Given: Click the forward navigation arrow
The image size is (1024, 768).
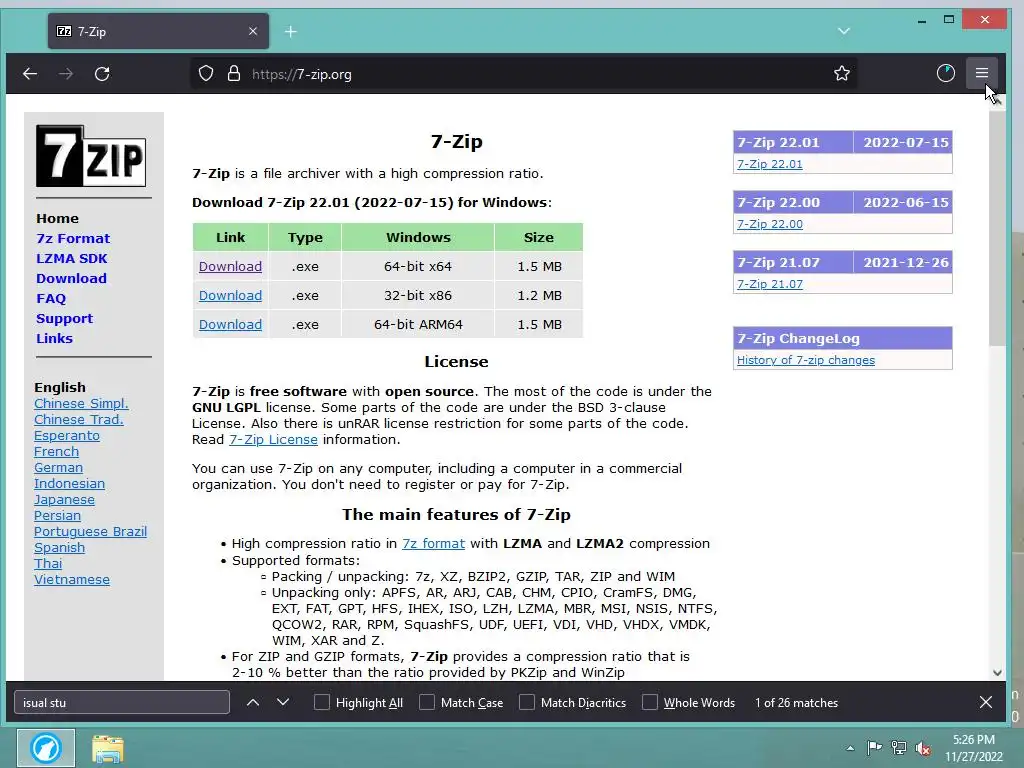Looking at the screenshot, I should click(x=66, y=74).
